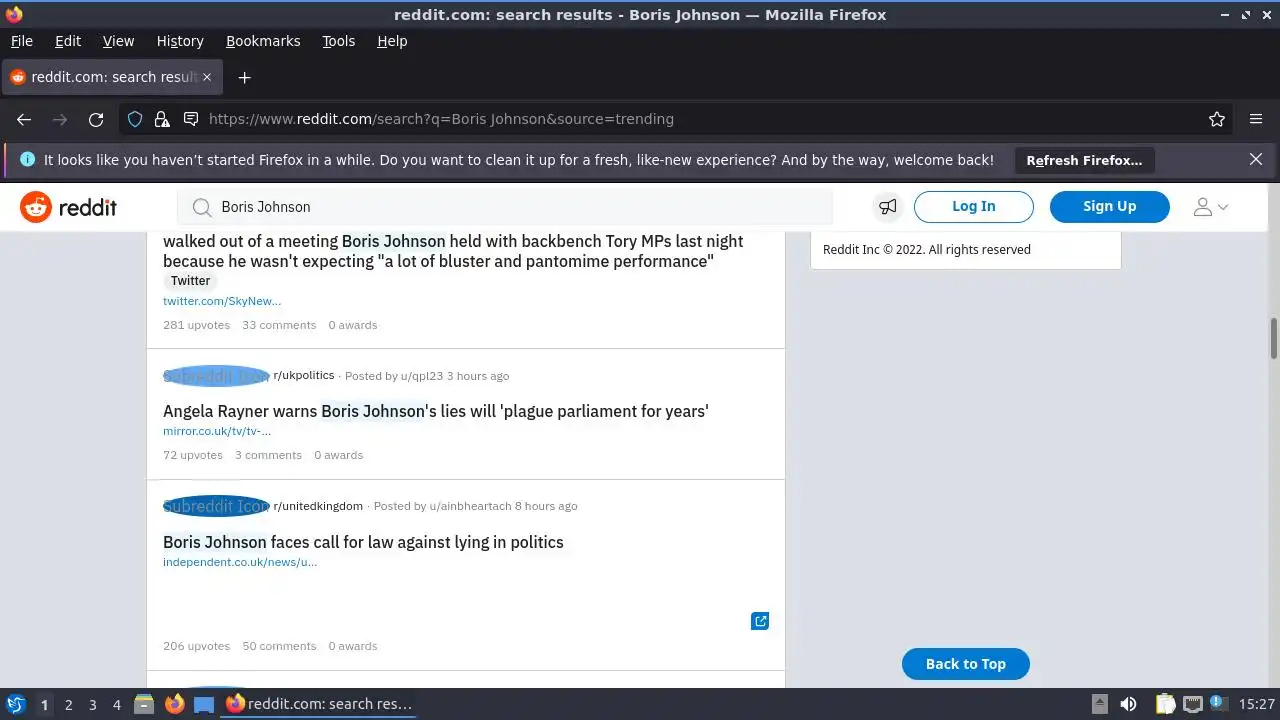1280x720 pixels.
Task: Open the r/unitedkingdom subreddit link
Action: coord(318,506)
